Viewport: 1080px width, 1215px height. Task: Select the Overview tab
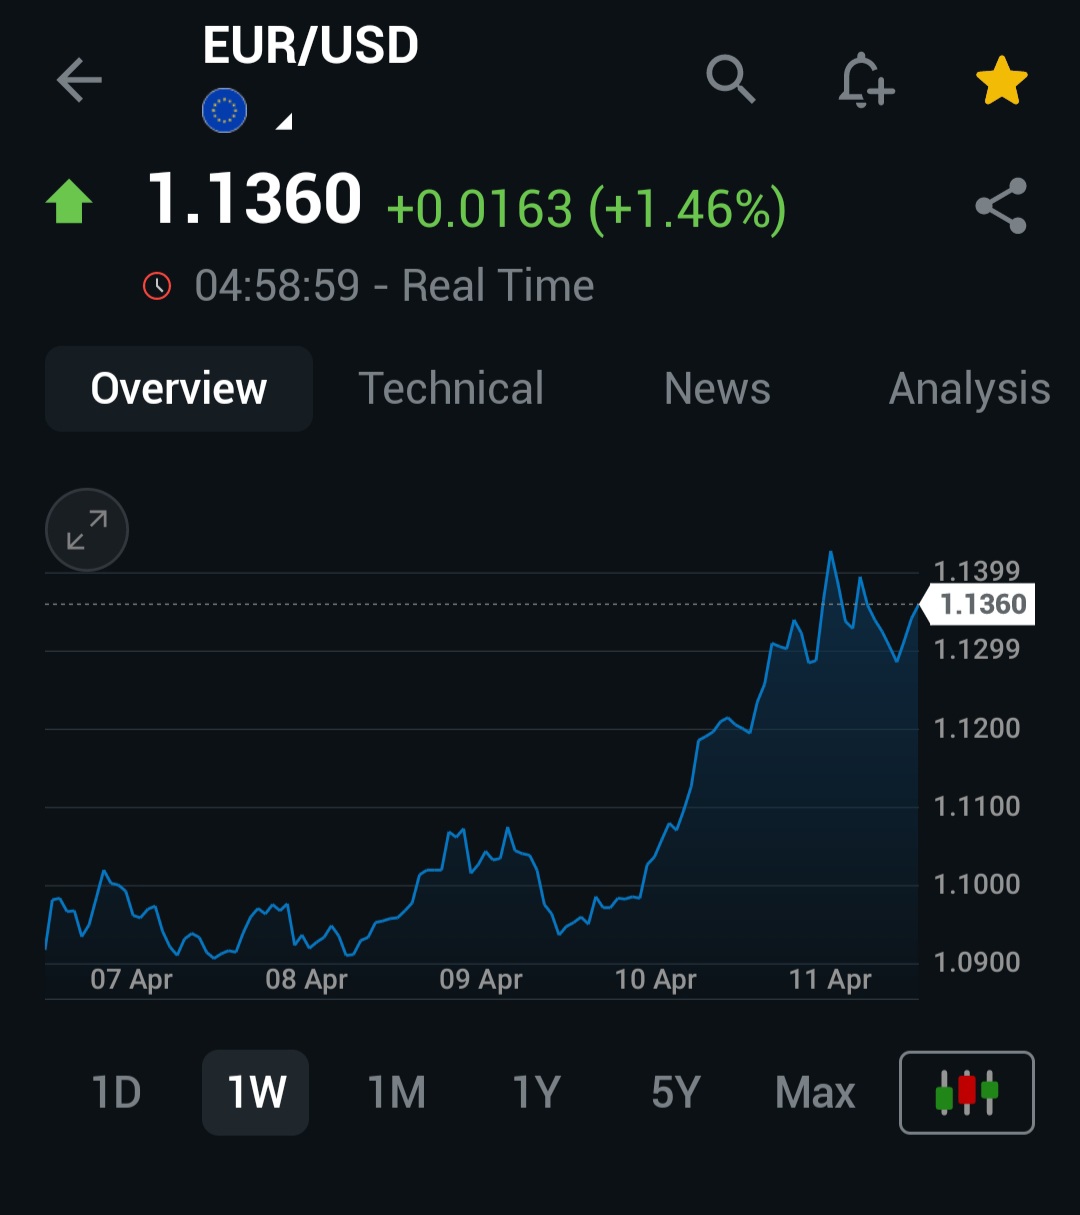(x=179, y=389)
